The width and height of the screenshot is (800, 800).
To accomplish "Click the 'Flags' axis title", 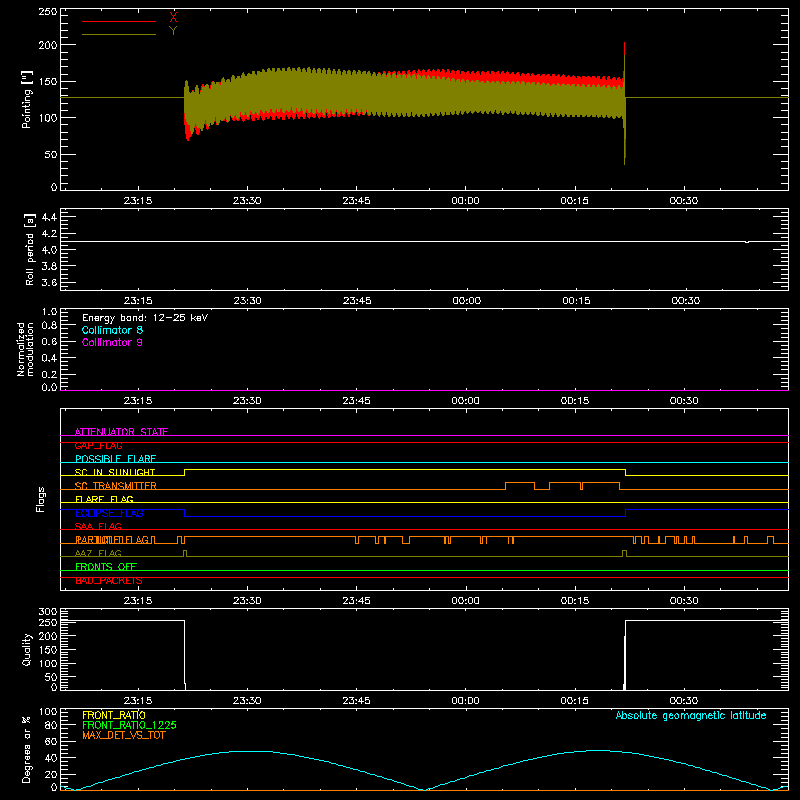I will 40,499.
